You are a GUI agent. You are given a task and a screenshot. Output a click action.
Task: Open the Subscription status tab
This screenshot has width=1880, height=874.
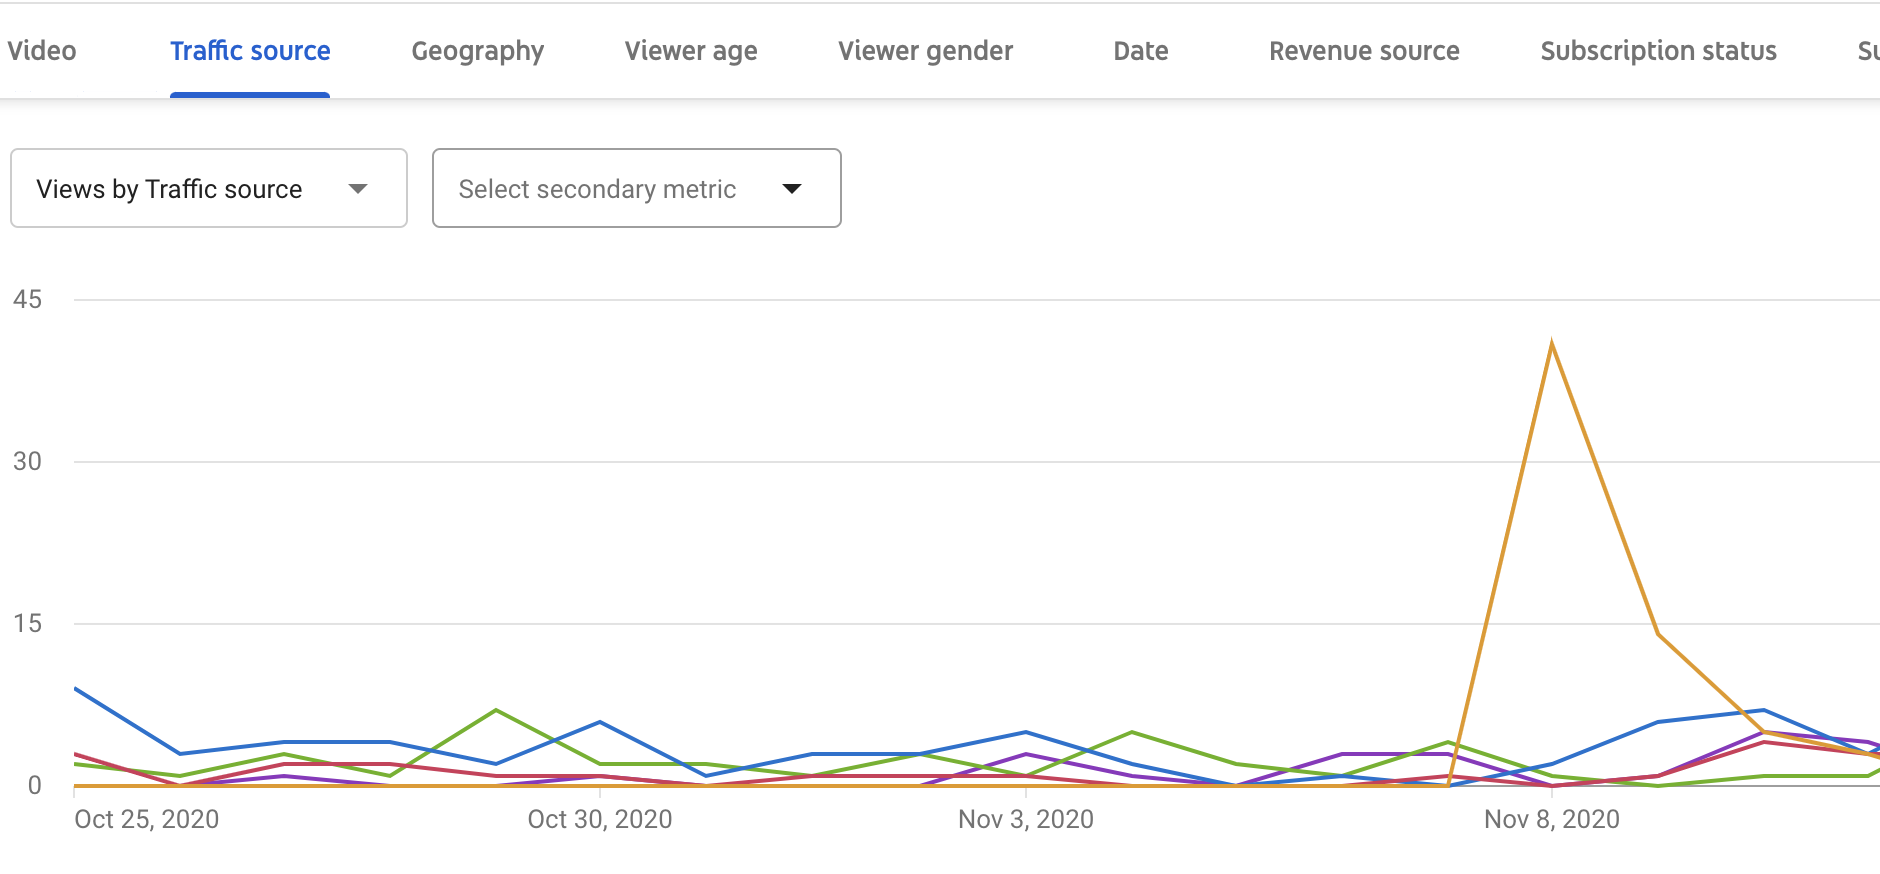(1658, 51)
